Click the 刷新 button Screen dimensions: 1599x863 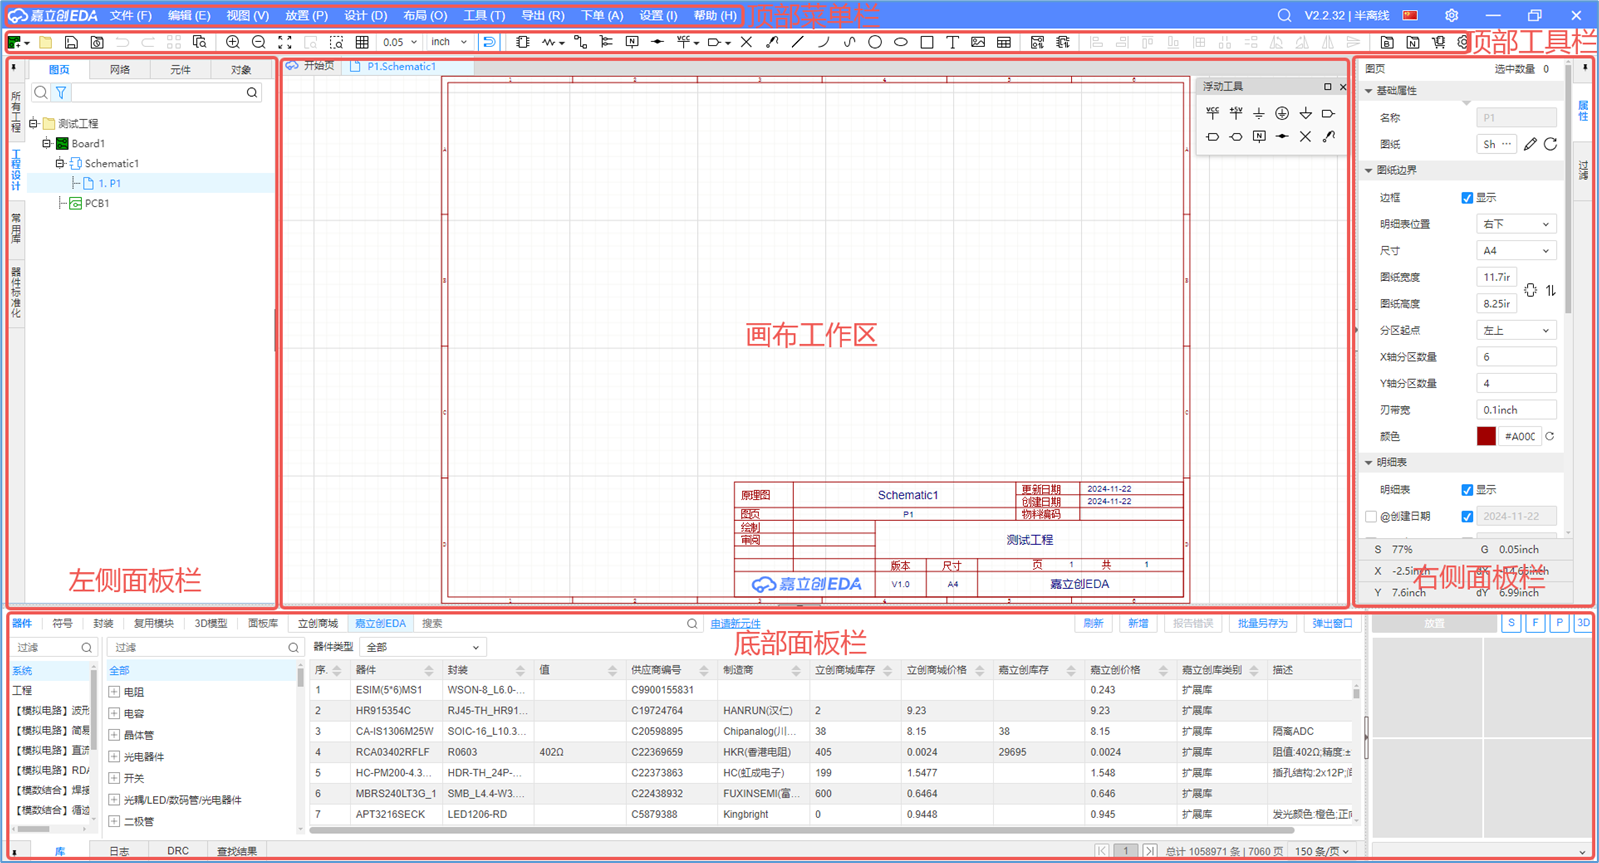[1093, 624]
